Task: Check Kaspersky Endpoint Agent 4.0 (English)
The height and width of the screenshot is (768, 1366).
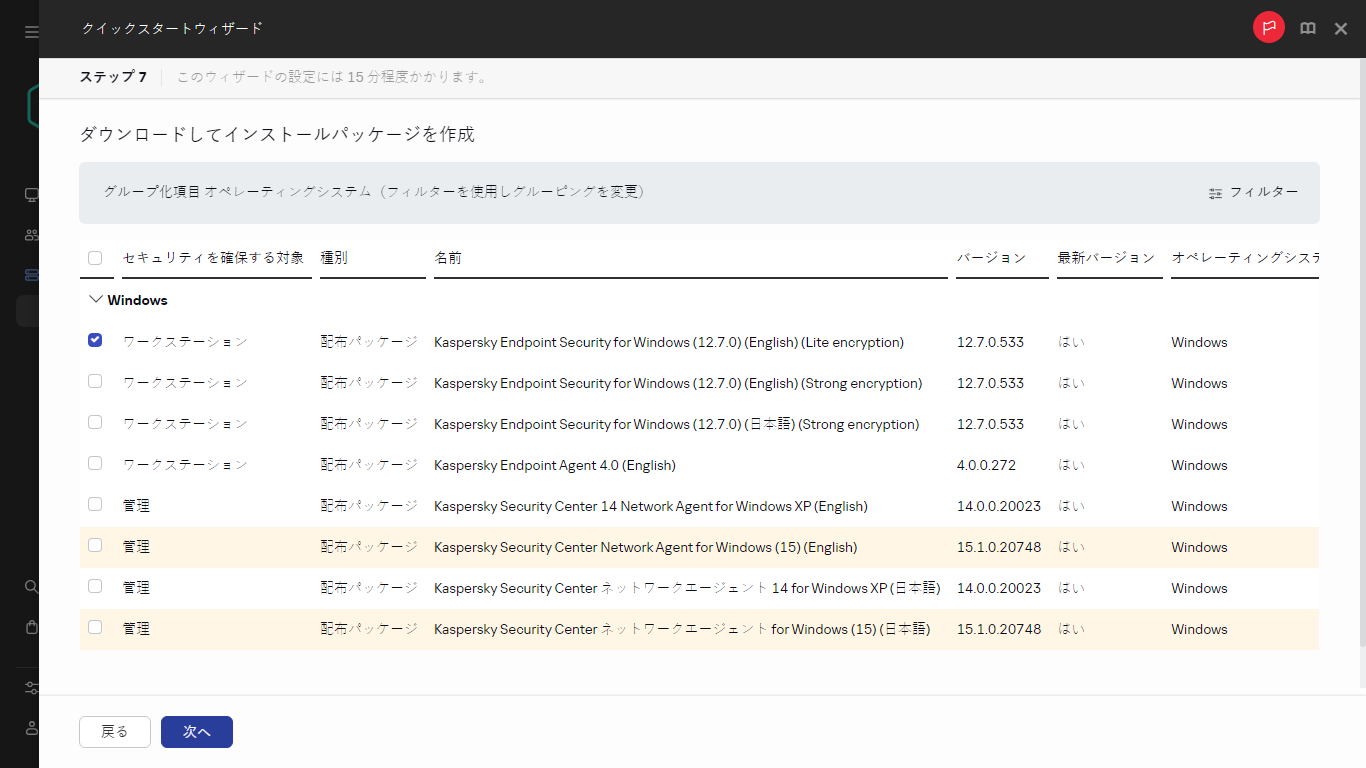Action: [x=95, y=463]
